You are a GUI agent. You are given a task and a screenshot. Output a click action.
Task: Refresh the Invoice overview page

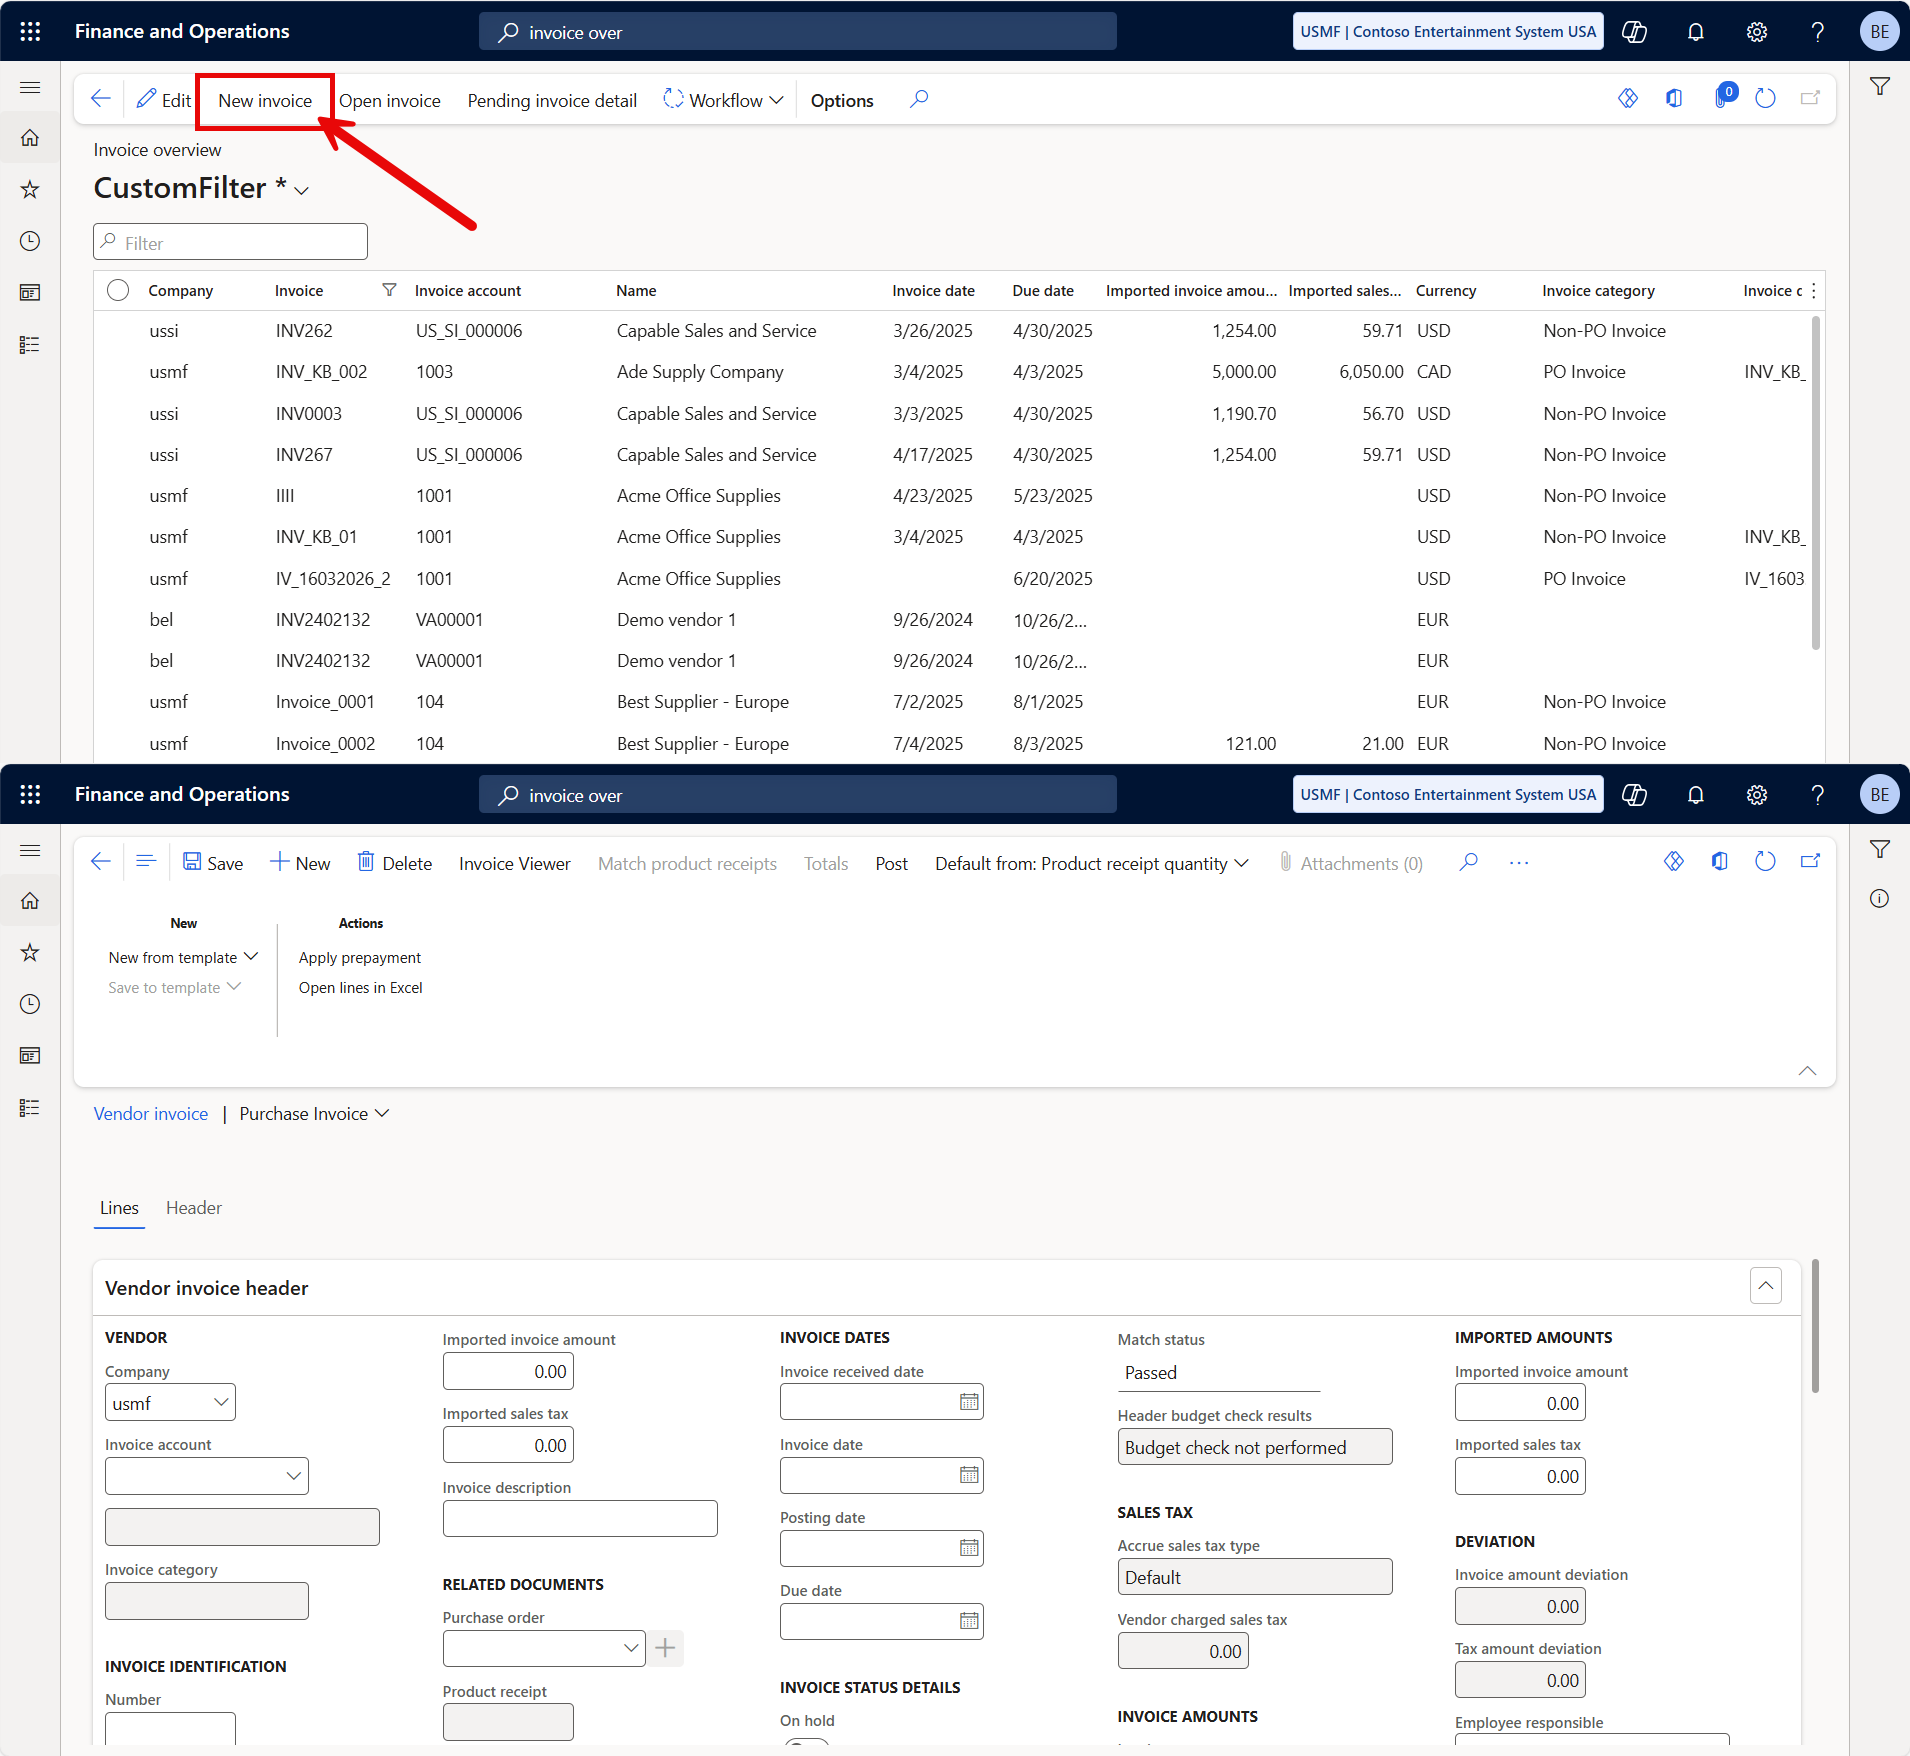pos(1765,98)
